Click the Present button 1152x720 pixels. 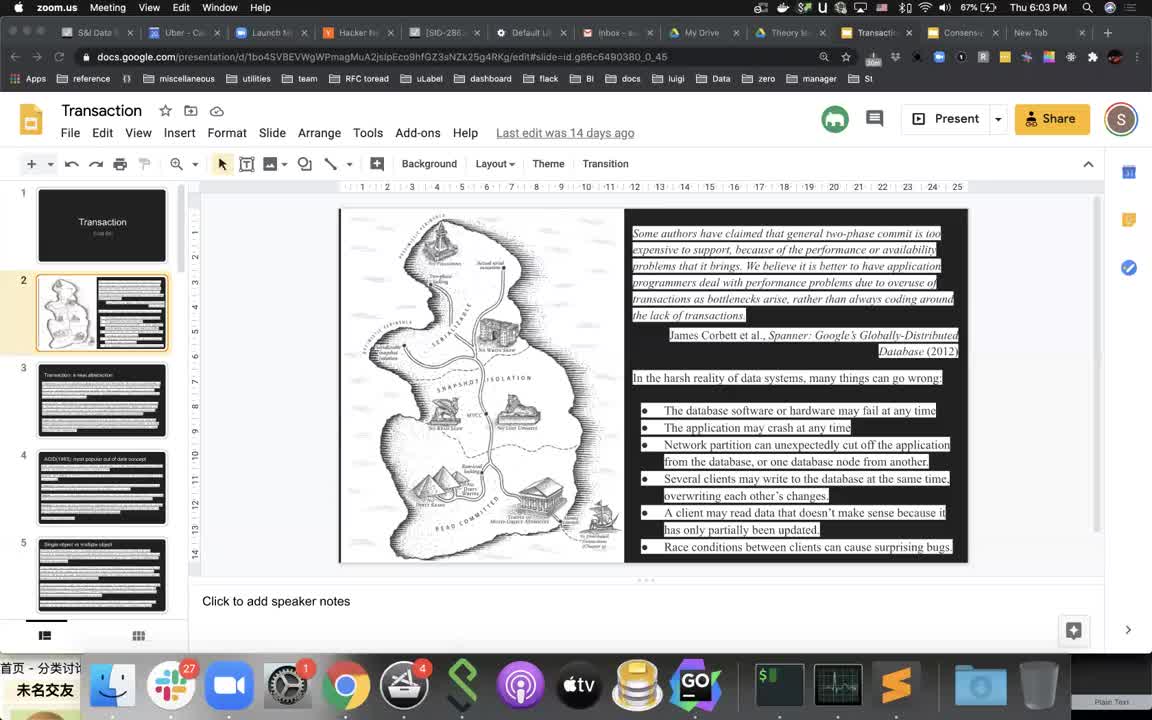click(x=946, y=119)
